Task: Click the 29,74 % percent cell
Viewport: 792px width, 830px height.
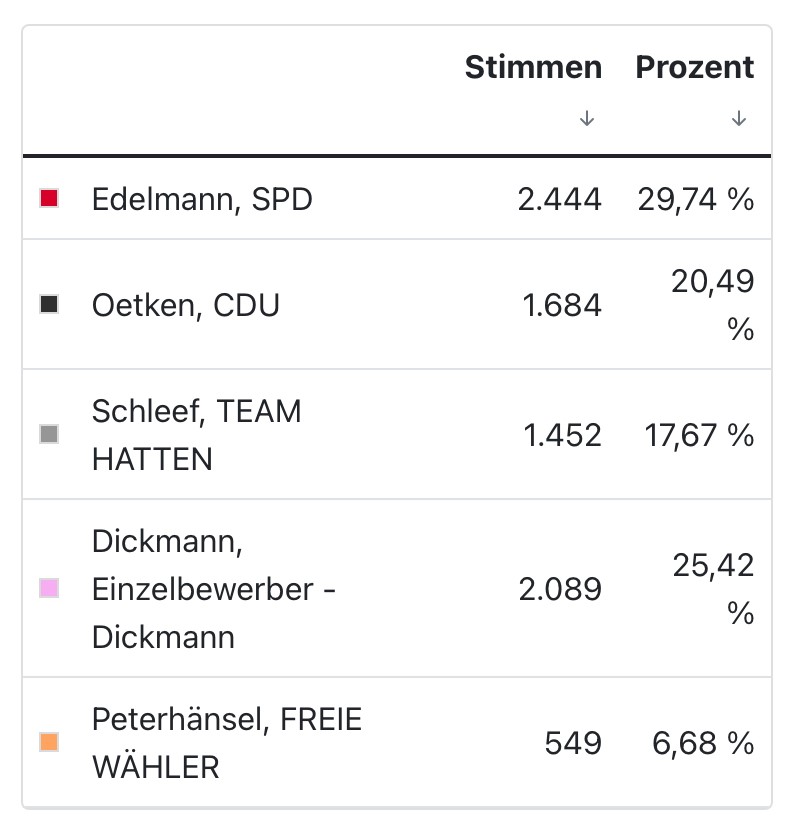Action: [x=696, y=200]
